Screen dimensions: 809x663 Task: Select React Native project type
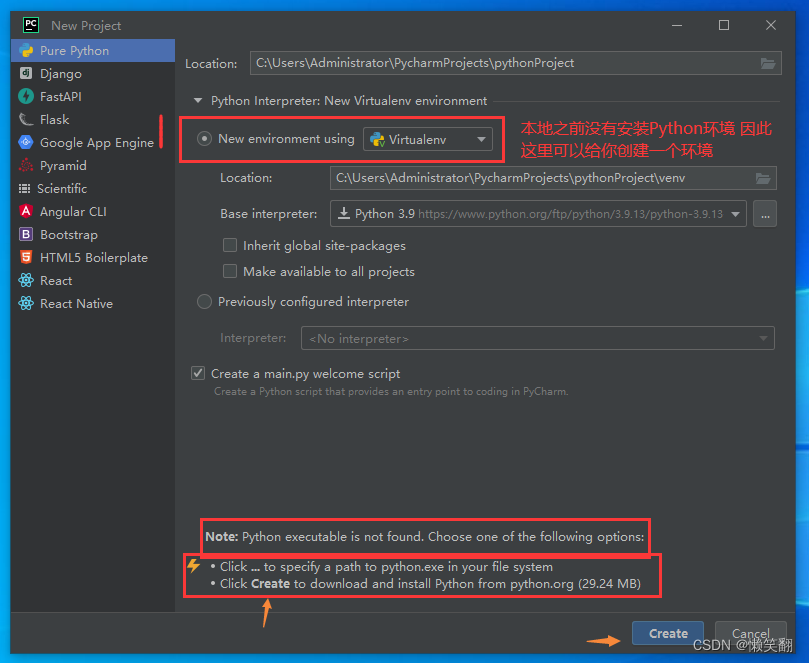(x=93, y=303)
